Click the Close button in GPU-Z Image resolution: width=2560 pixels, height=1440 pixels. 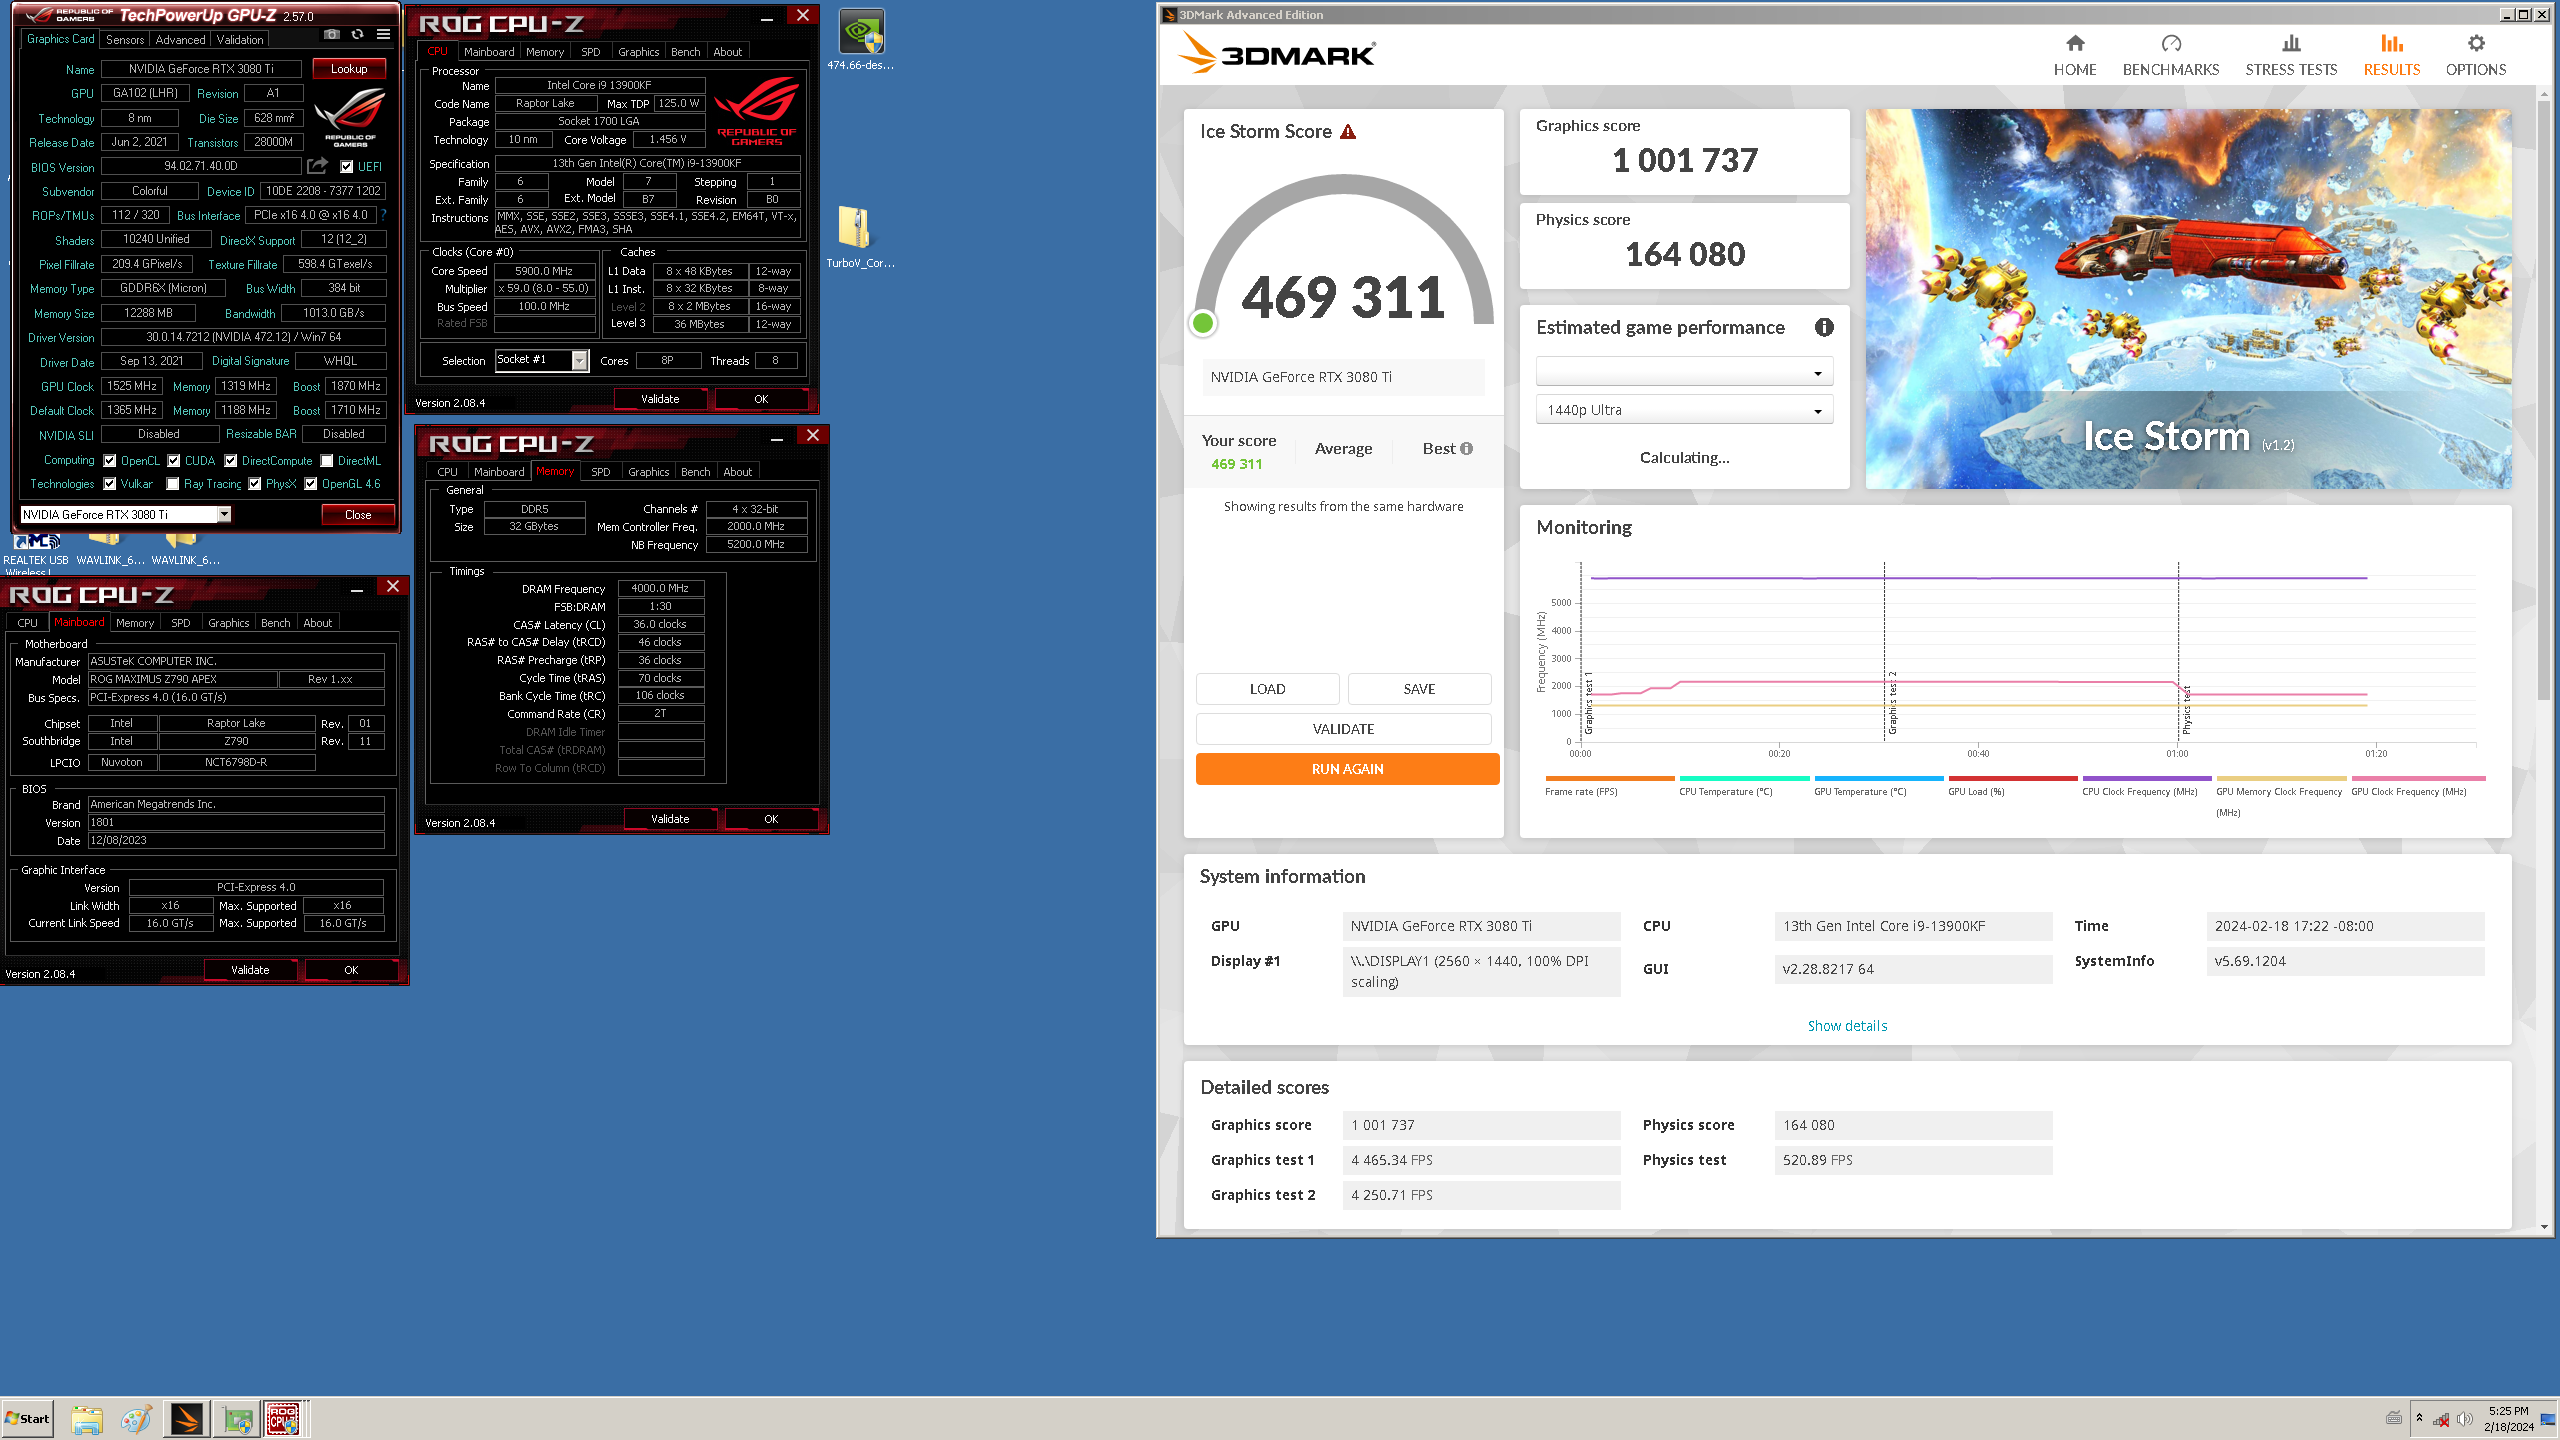(x=358, y=515)
